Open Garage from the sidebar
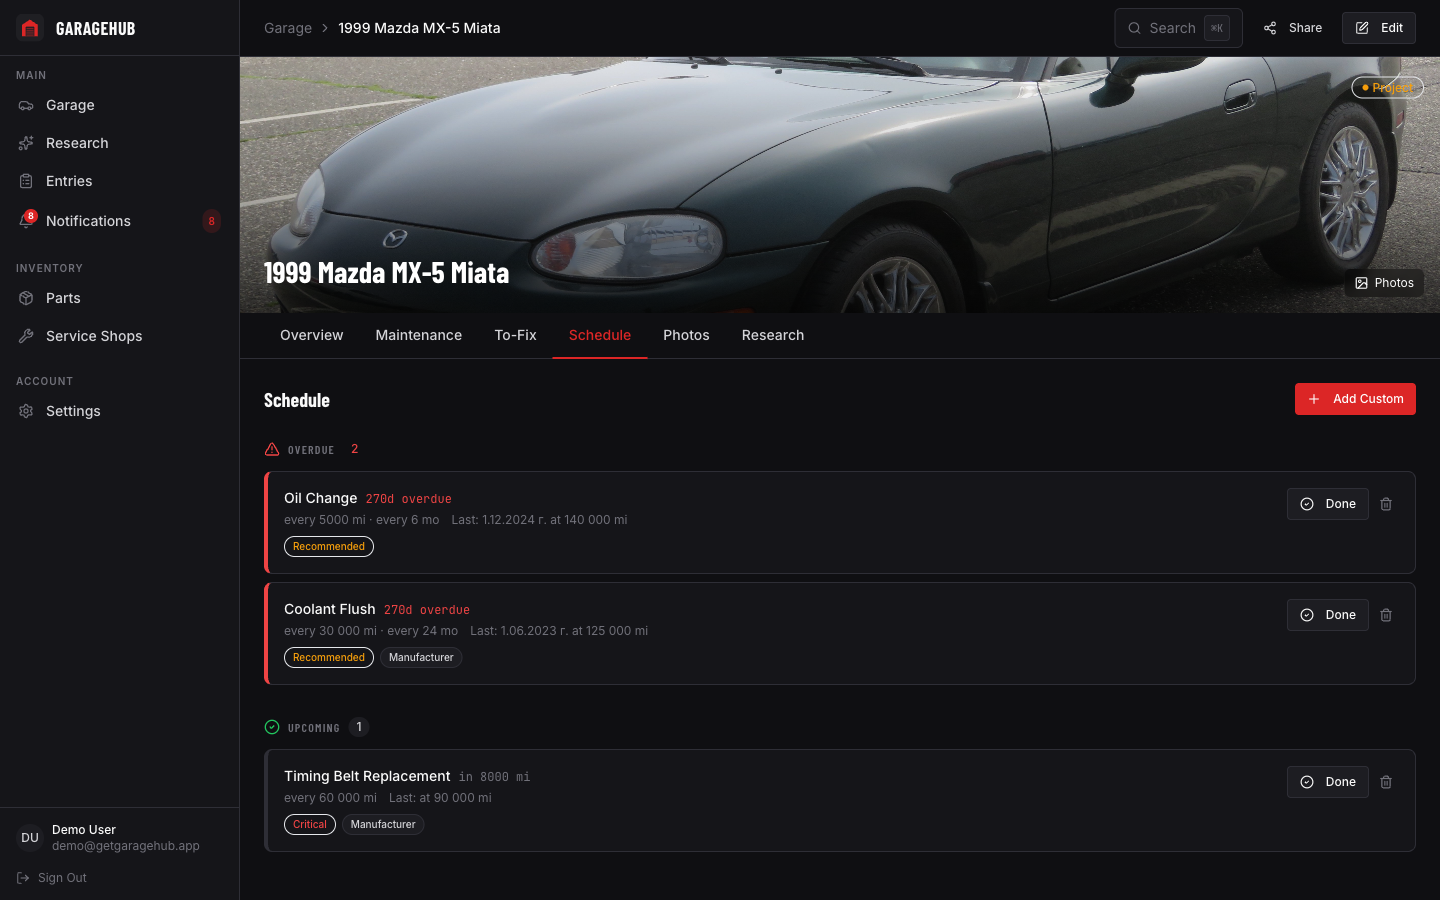 [x=120, y=105]
